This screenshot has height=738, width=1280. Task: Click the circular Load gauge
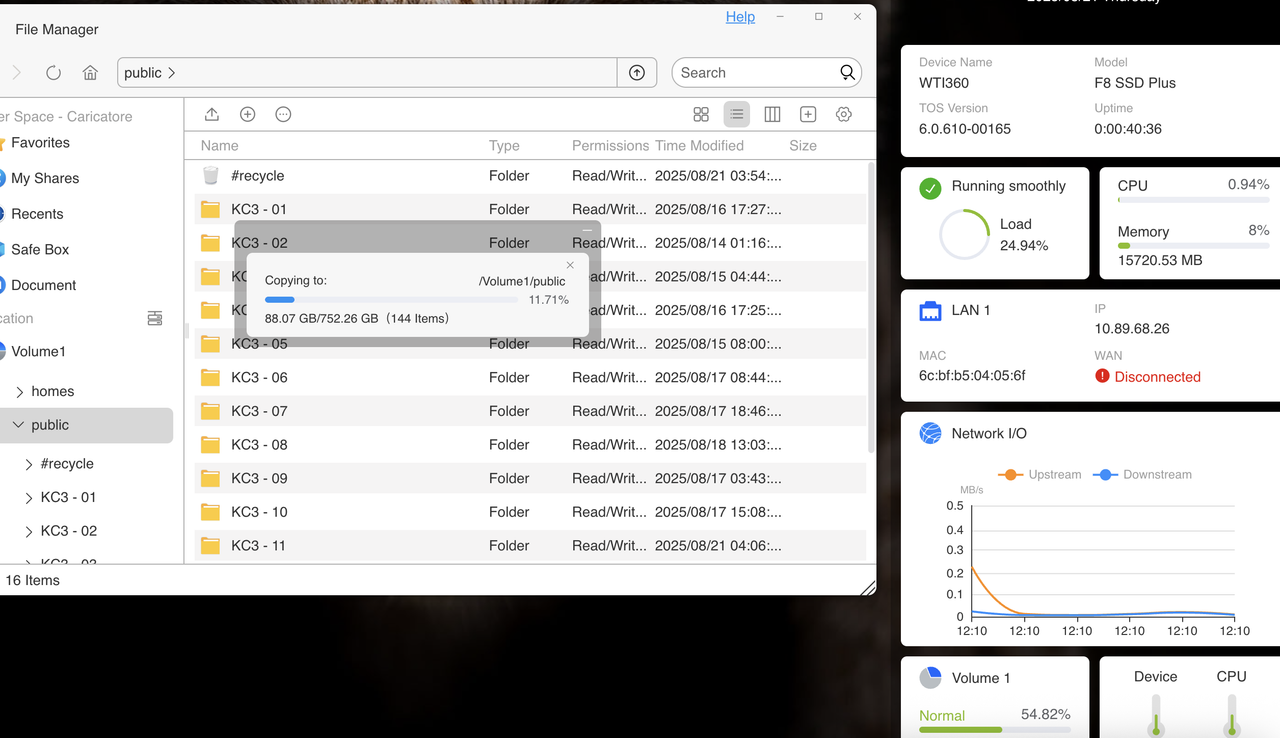pyautogui.click(x=964, y=234)
